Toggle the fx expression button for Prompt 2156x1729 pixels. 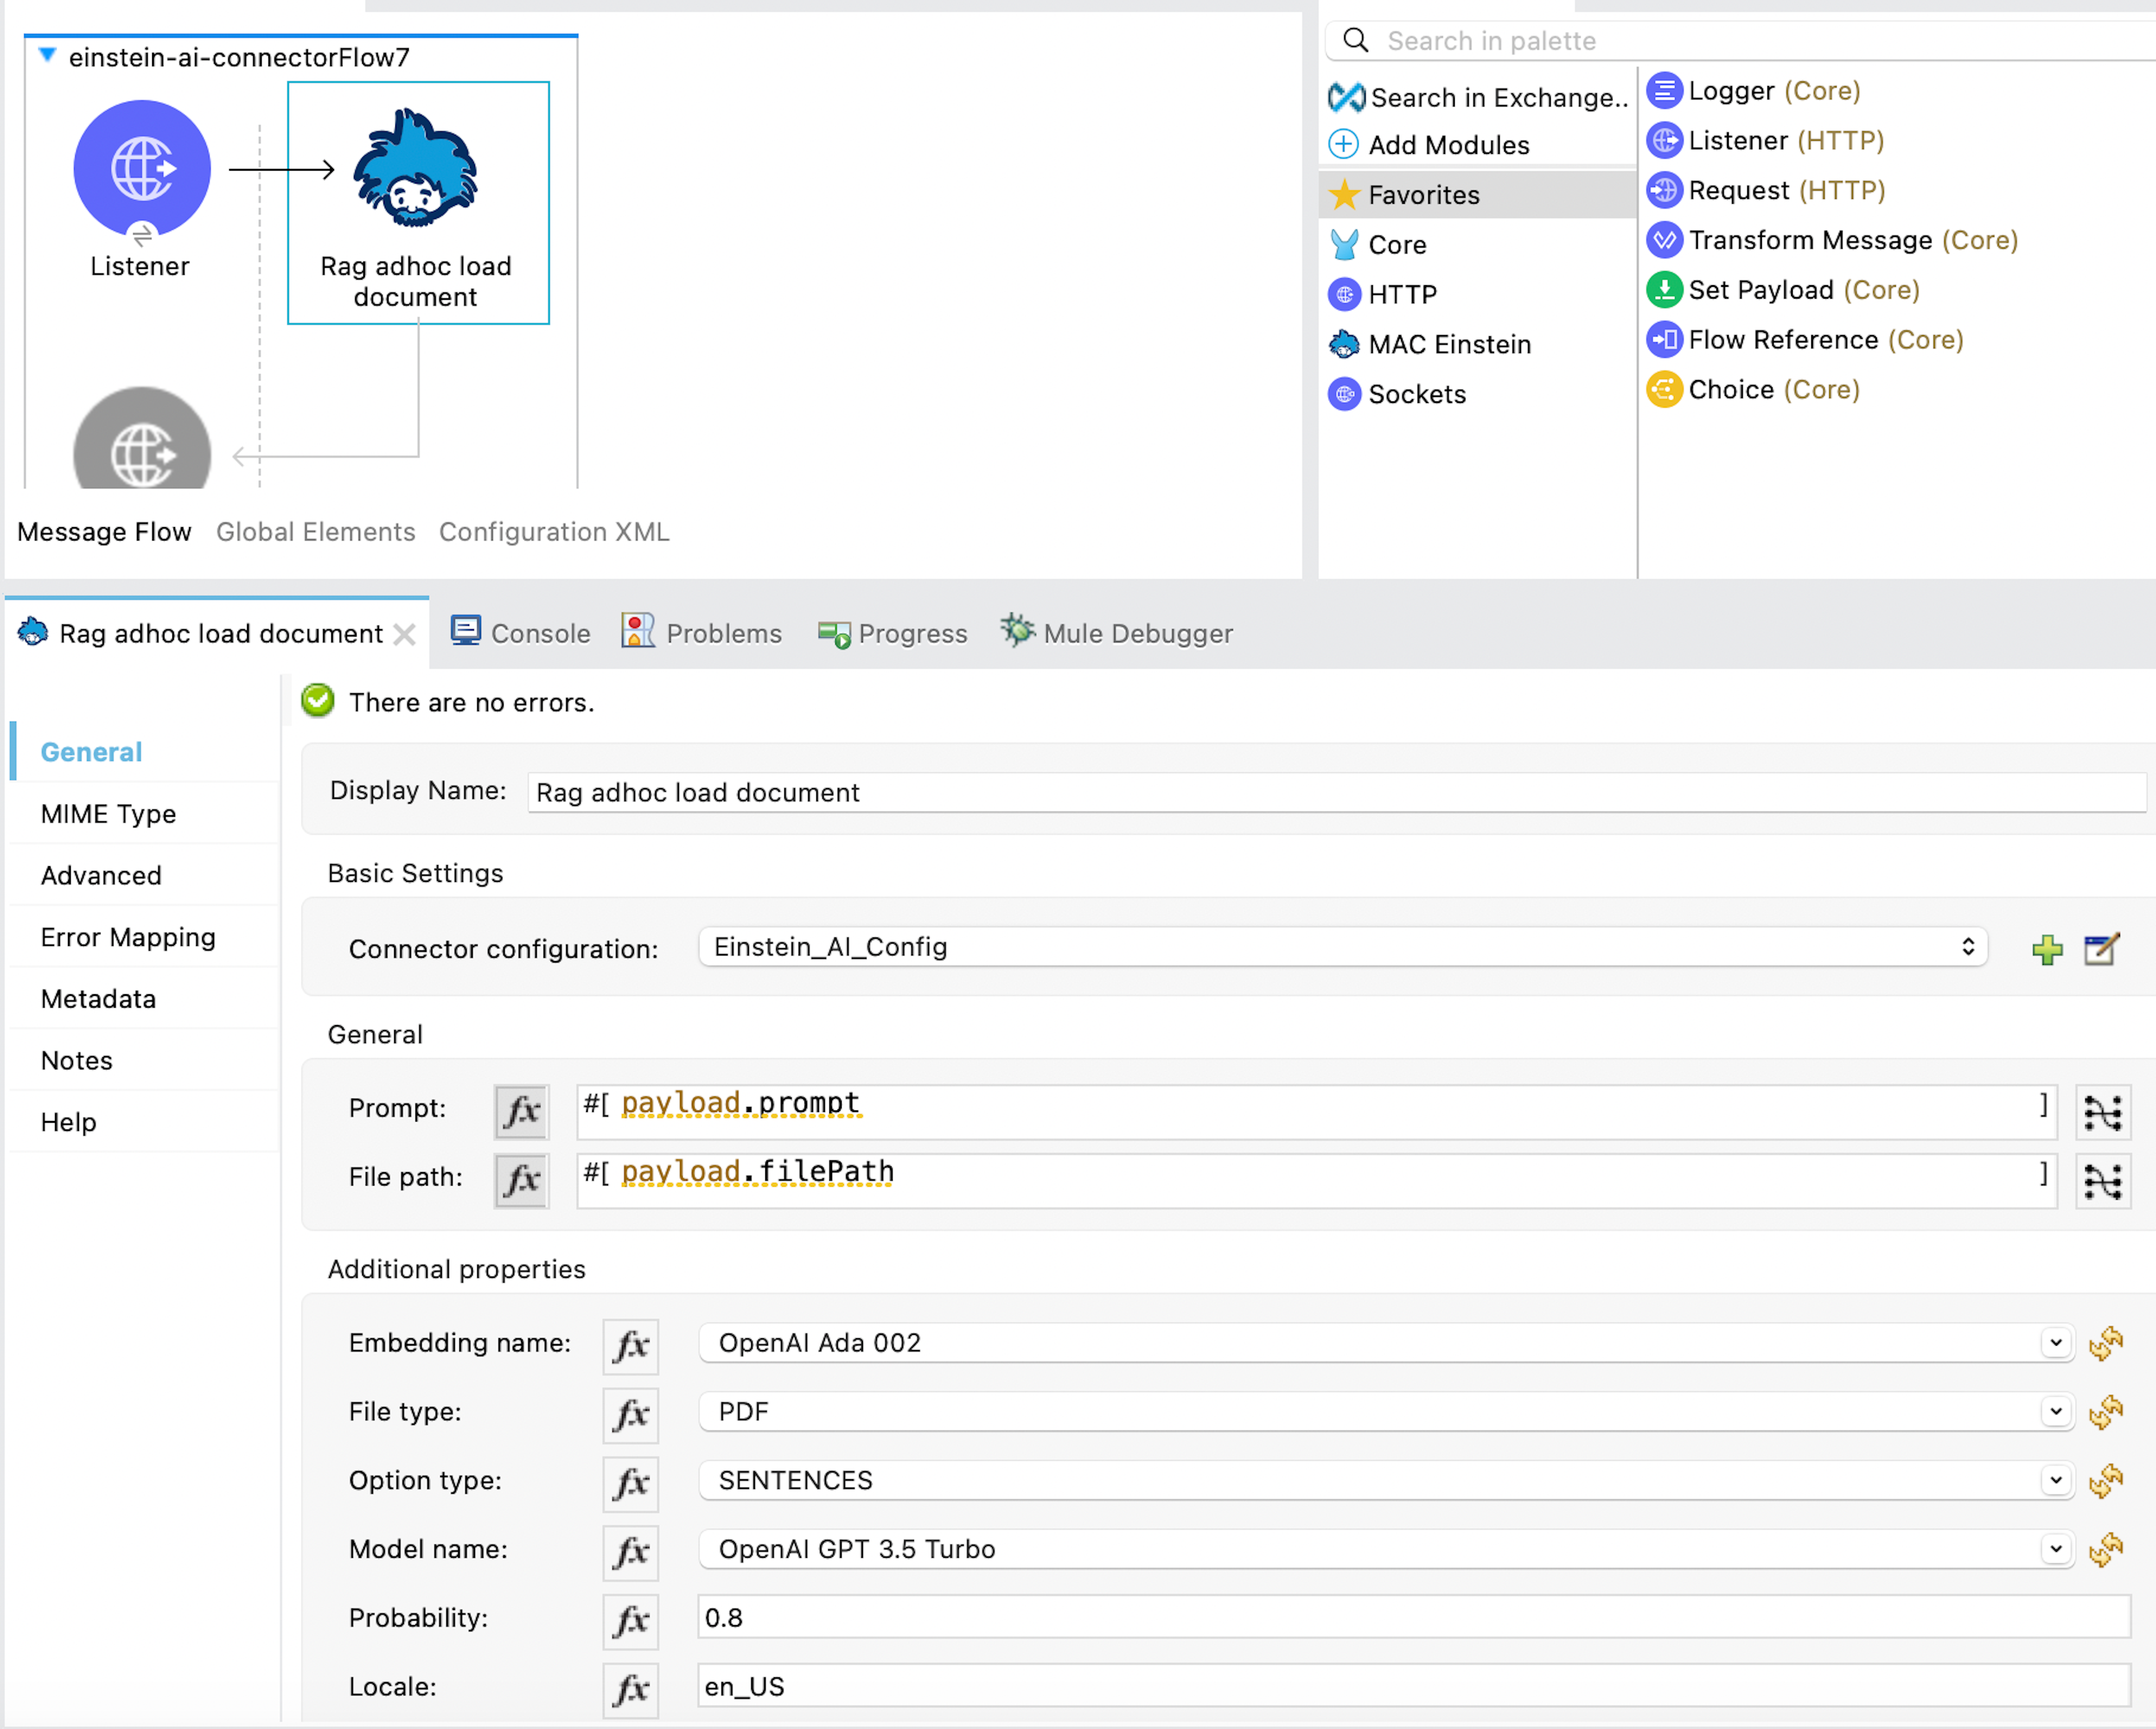point(522,1111)
